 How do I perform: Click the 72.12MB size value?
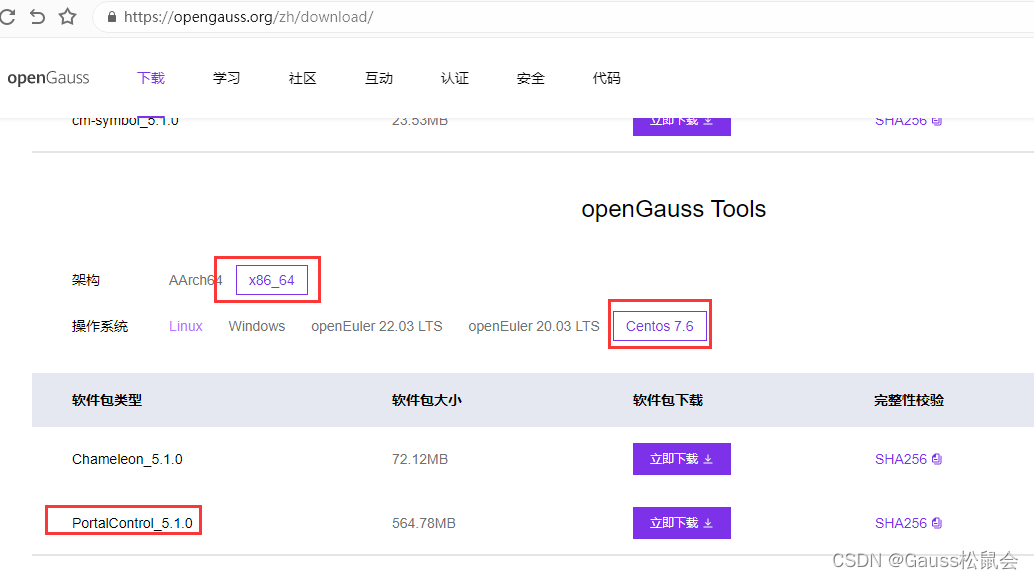pos(420,459)
